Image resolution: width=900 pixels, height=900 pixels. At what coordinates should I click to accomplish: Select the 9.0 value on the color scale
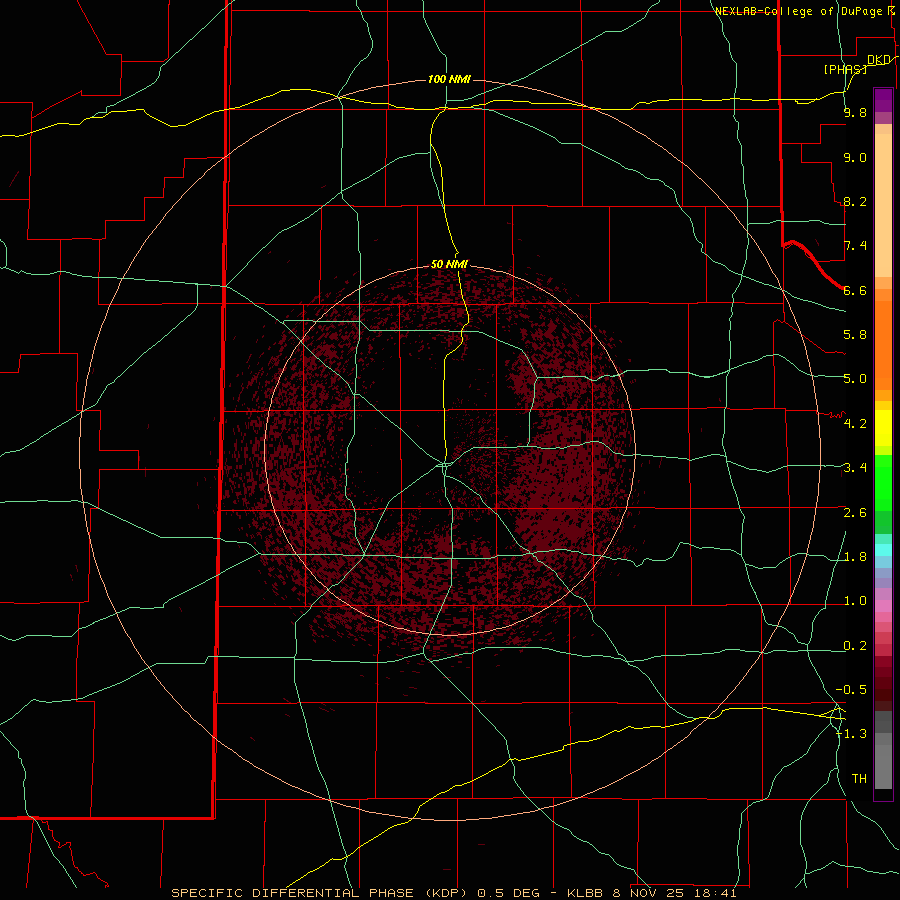[855, 157]
